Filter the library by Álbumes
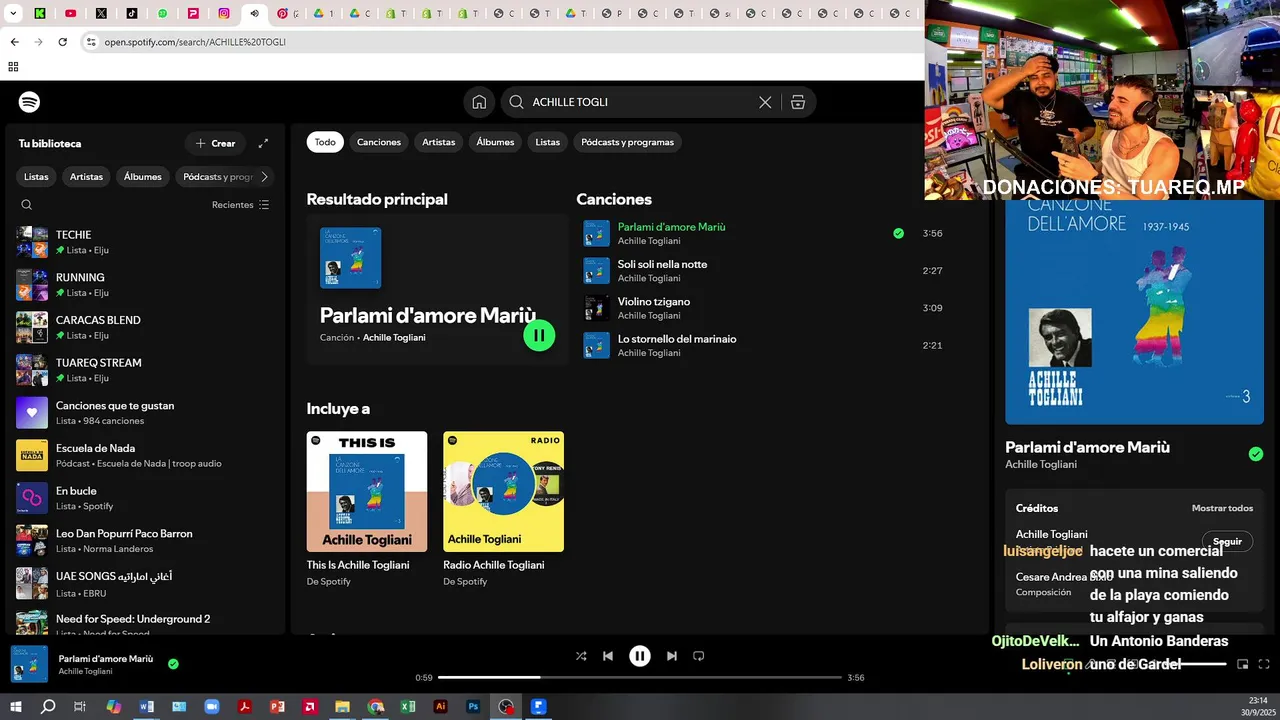The height and width of the screenshot is (720, 1280). (143, 177)
